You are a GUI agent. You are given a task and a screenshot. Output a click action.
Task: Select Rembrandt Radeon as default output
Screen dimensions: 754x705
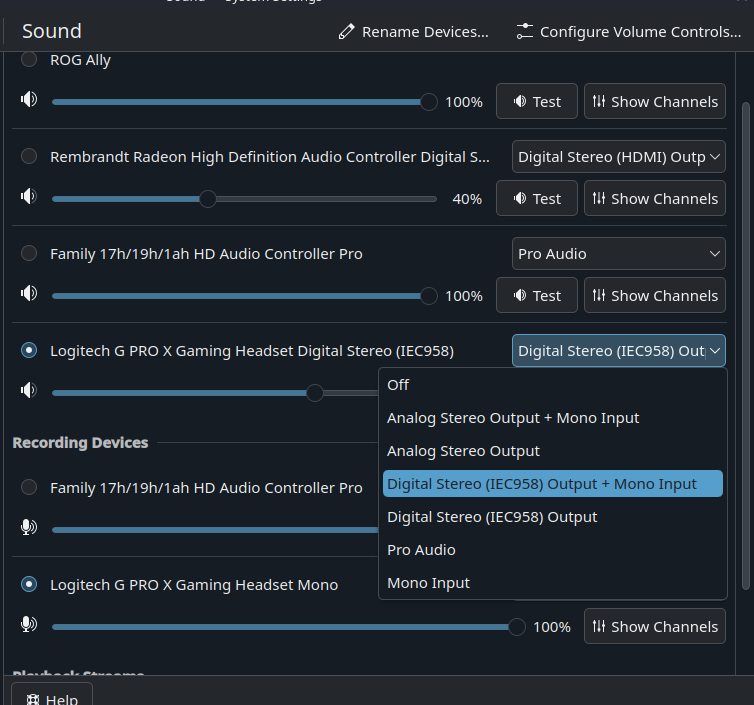click(x=29, y=156)
